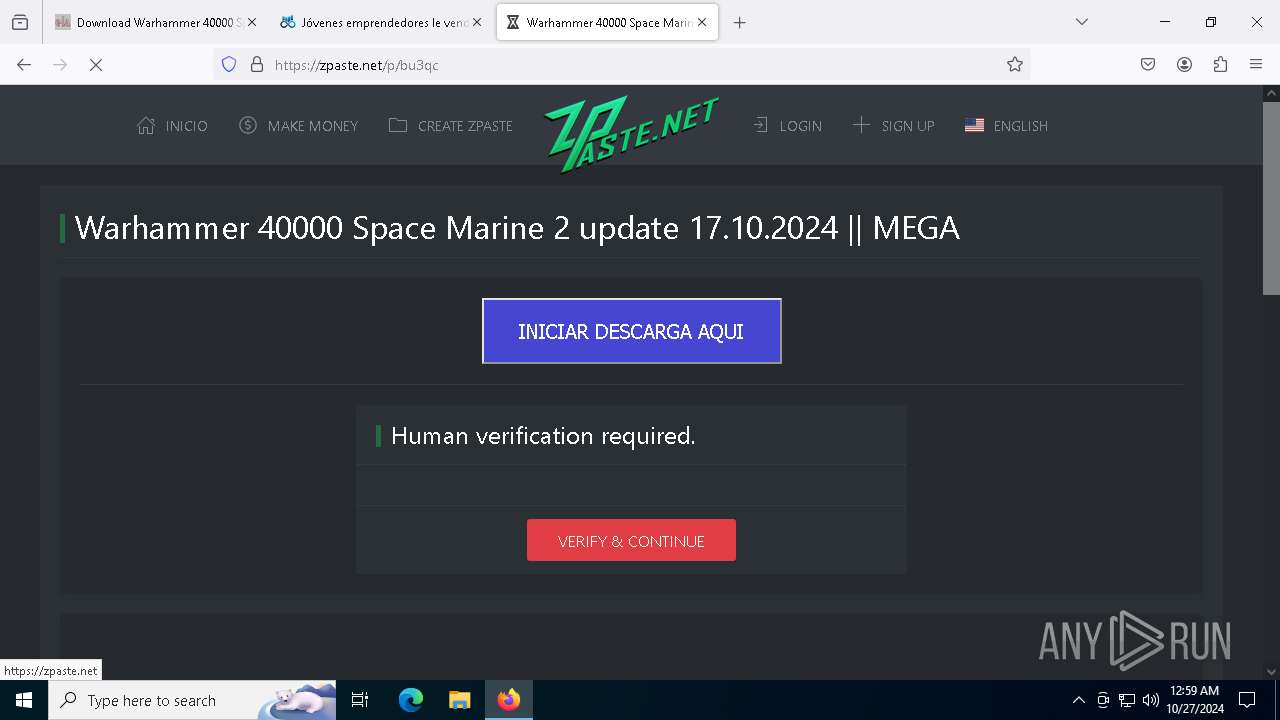The height and width of the screenshot is (720, 1280).
Task: Stop loading the page
Action: click(96, 65)
